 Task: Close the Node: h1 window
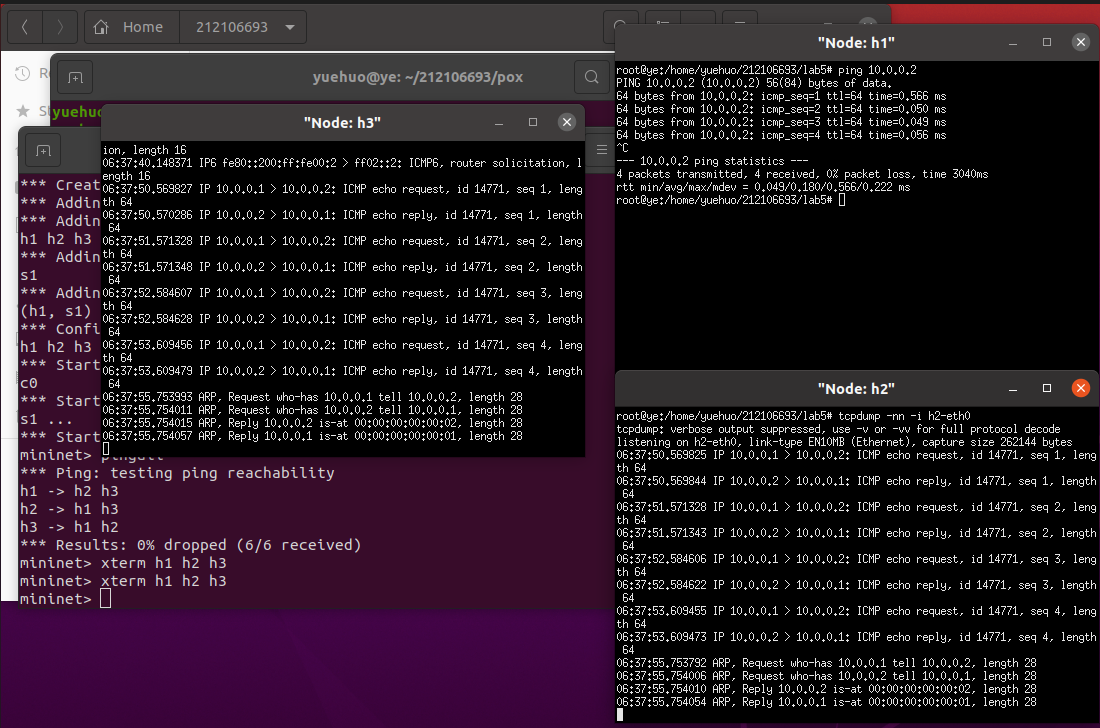click(1080, 42)
